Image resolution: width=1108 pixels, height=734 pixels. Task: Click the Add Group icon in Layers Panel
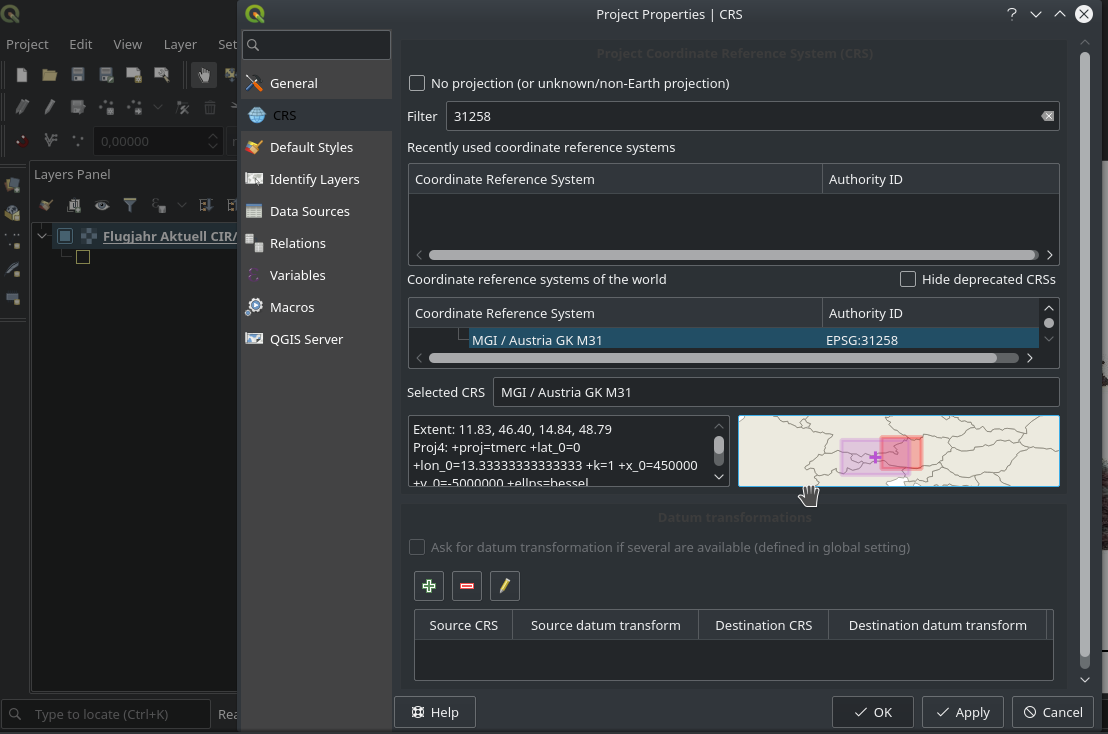(x=73, y=205)
